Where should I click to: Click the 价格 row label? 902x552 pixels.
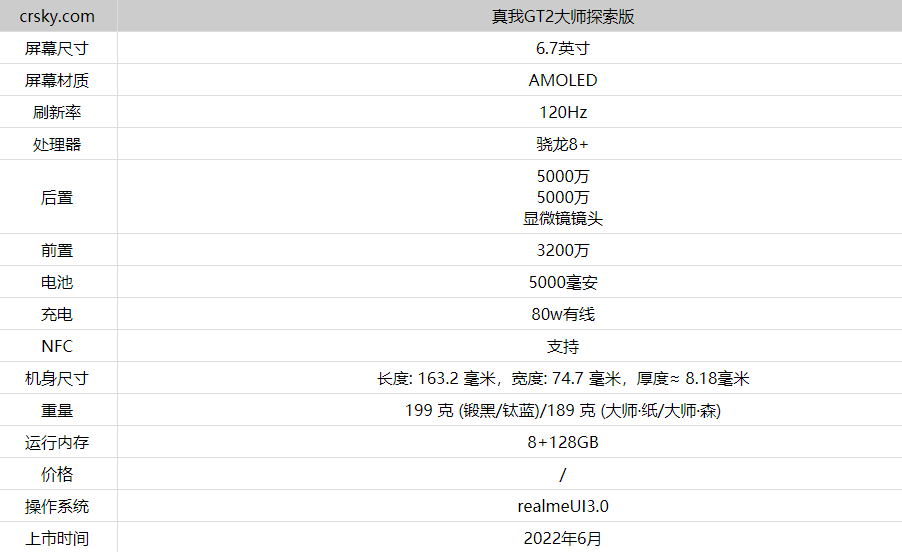[x=57, y=474]
